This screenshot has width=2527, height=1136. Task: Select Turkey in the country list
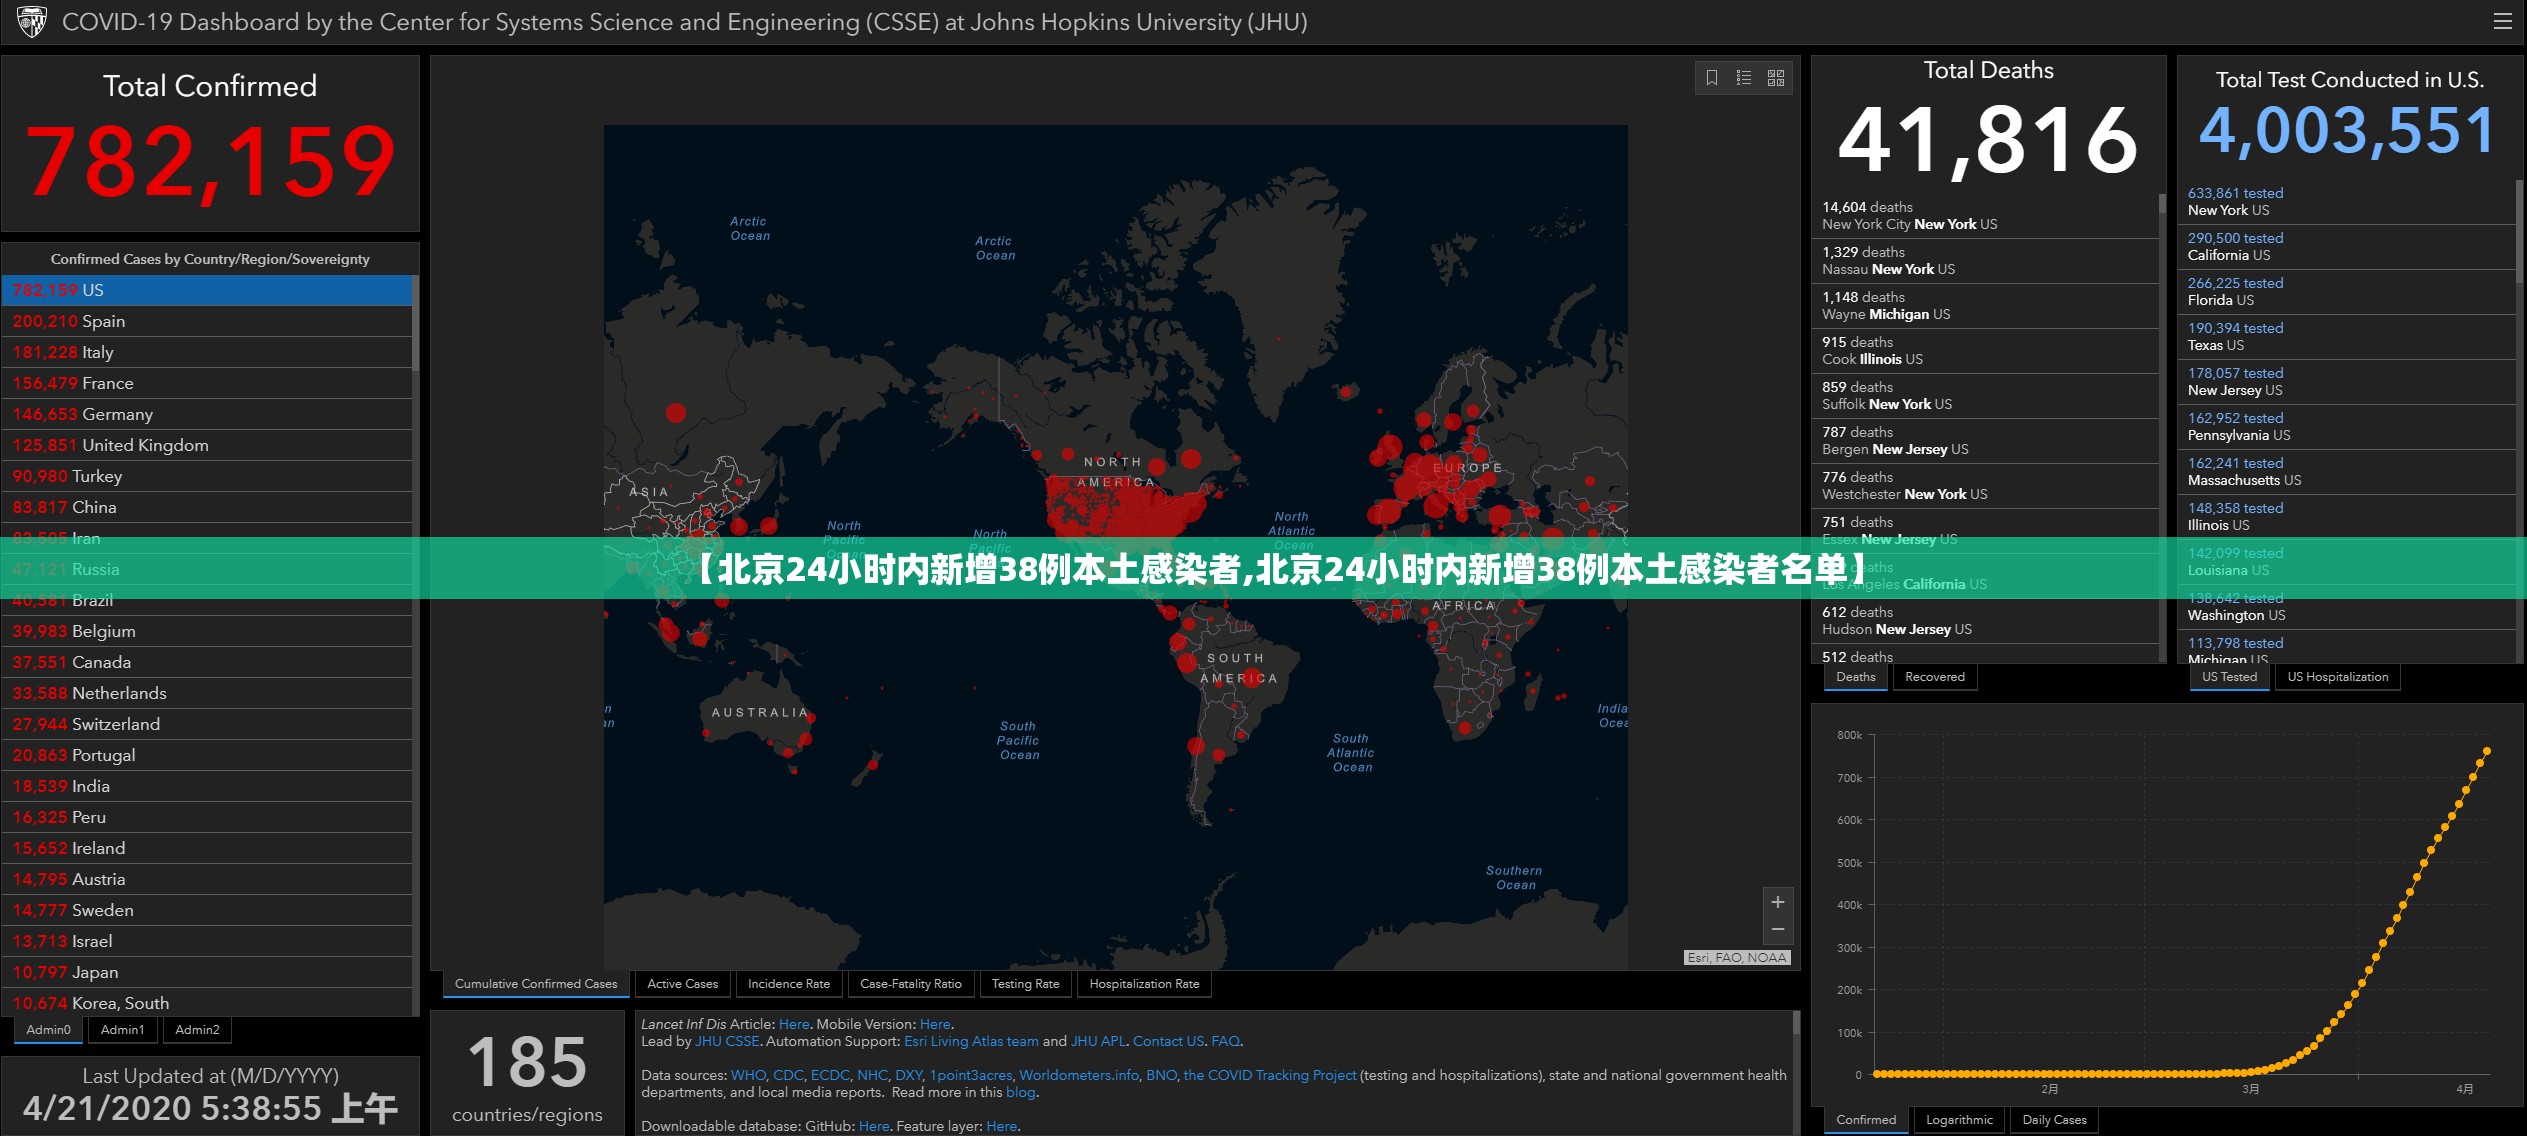point(207,476)
